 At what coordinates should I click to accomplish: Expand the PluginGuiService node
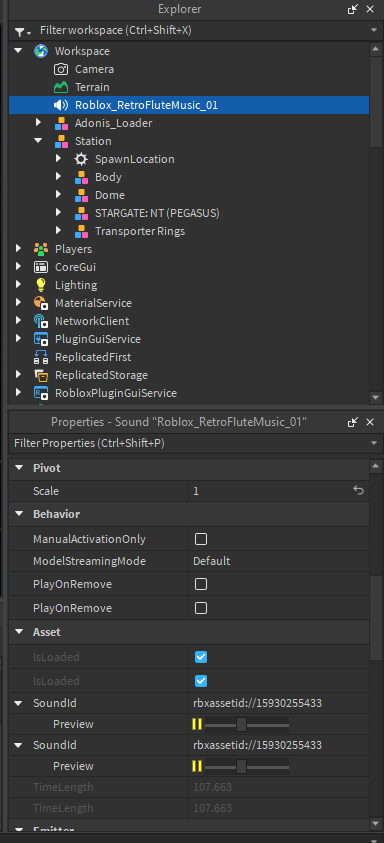(18, 339)
